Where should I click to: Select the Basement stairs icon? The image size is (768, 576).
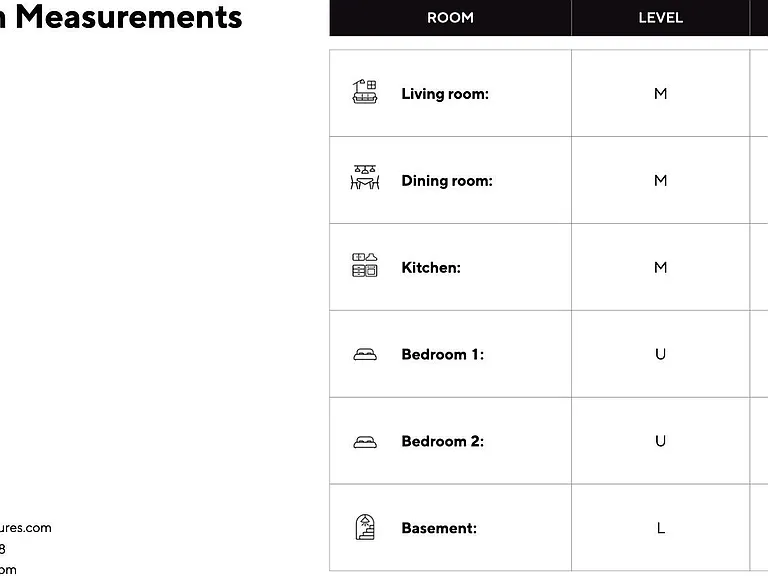click(x=365, y=527)
